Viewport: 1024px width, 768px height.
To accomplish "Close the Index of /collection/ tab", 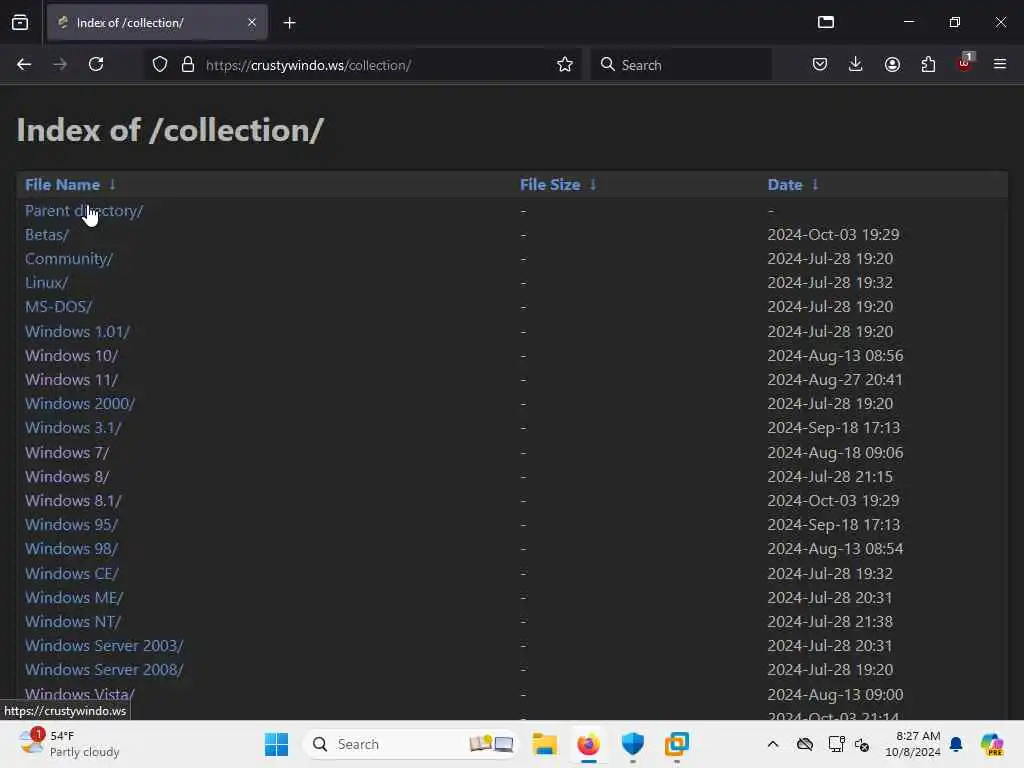I will [252, 23].
